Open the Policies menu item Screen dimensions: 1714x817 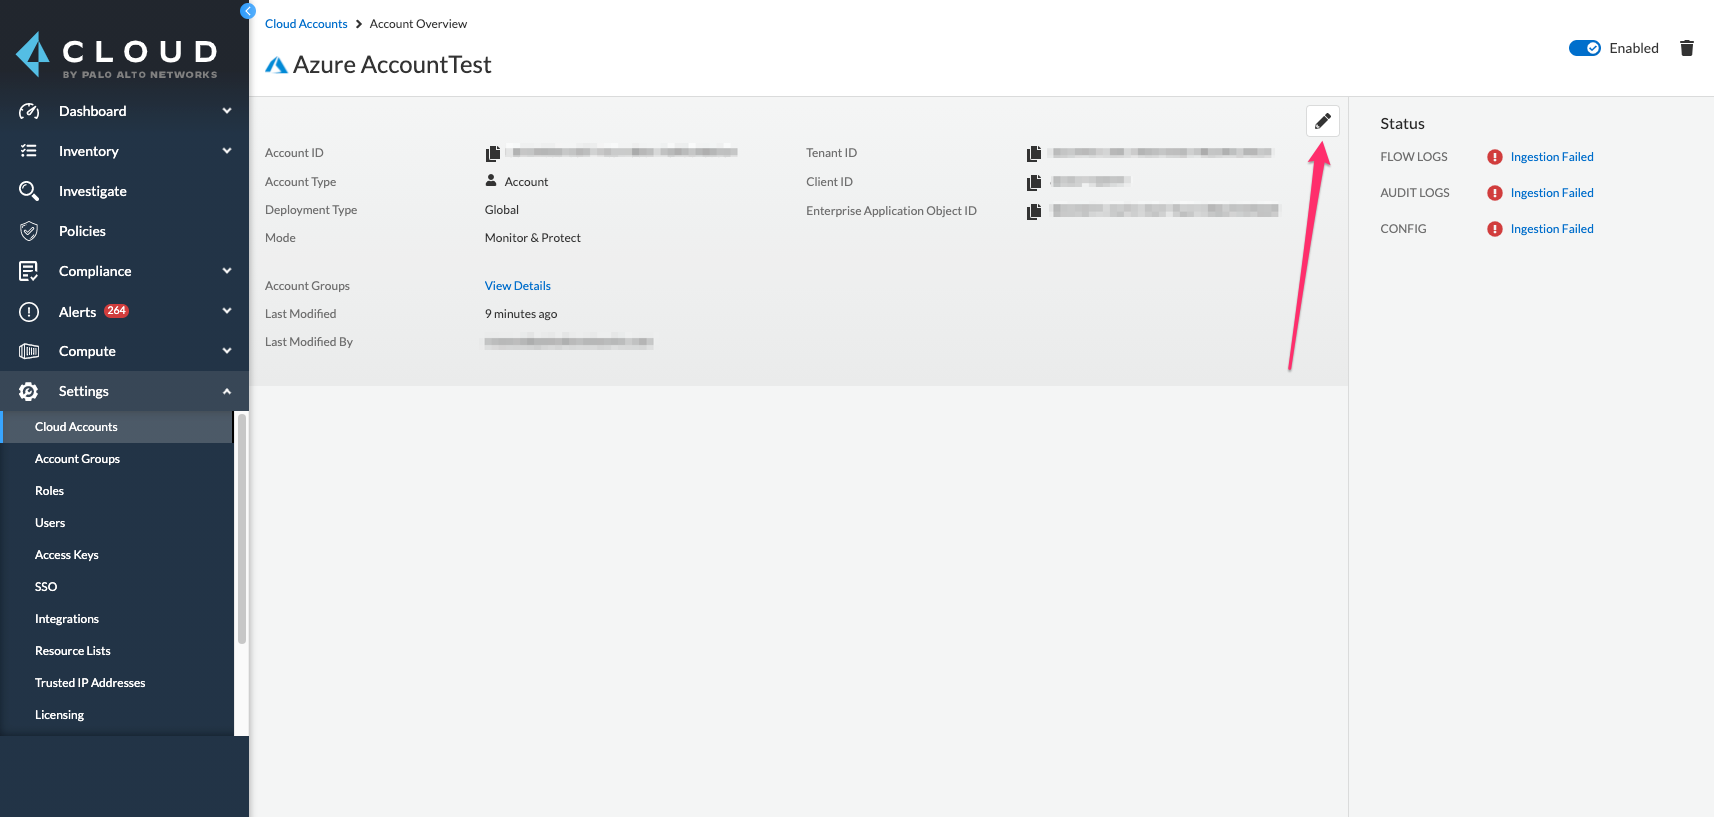(82, 231)
